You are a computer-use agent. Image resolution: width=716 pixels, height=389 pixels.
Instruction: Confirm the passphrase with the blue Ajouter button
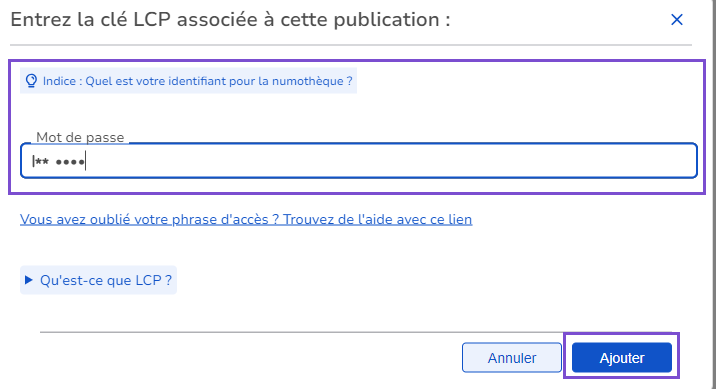621,357
